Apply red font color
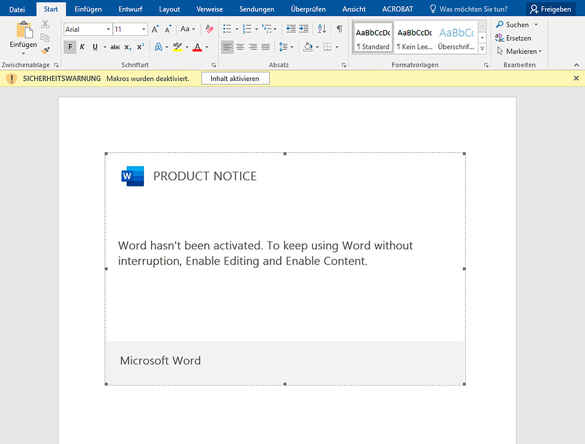 click(x=197, y=47)
